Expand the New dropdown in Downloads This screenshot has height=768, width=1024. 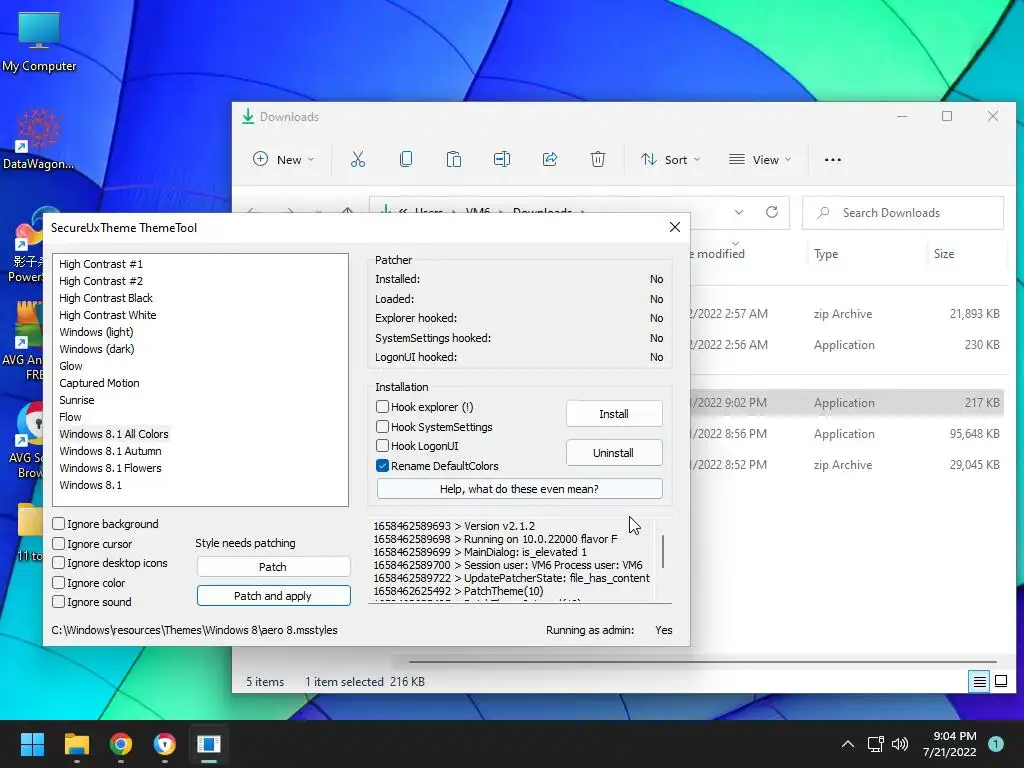point(284,159)
